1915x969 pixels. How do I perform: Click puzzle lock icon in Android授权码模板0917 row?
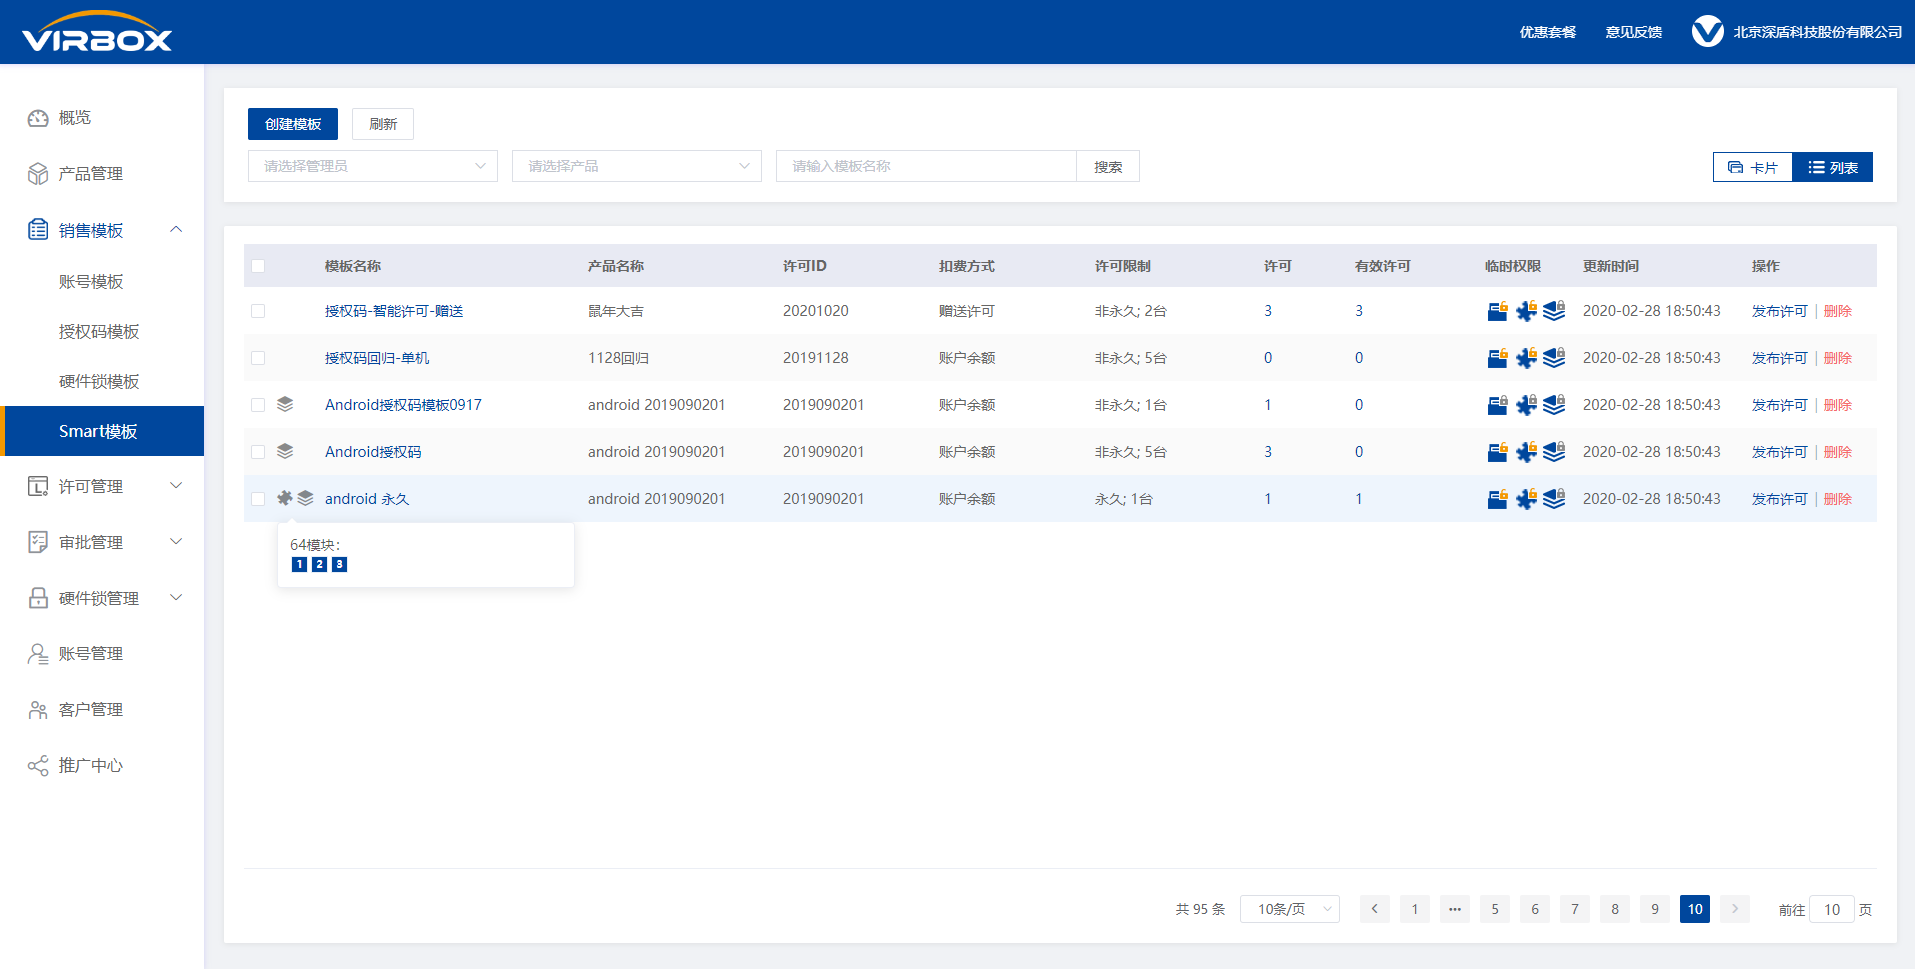click(1526, 405)
